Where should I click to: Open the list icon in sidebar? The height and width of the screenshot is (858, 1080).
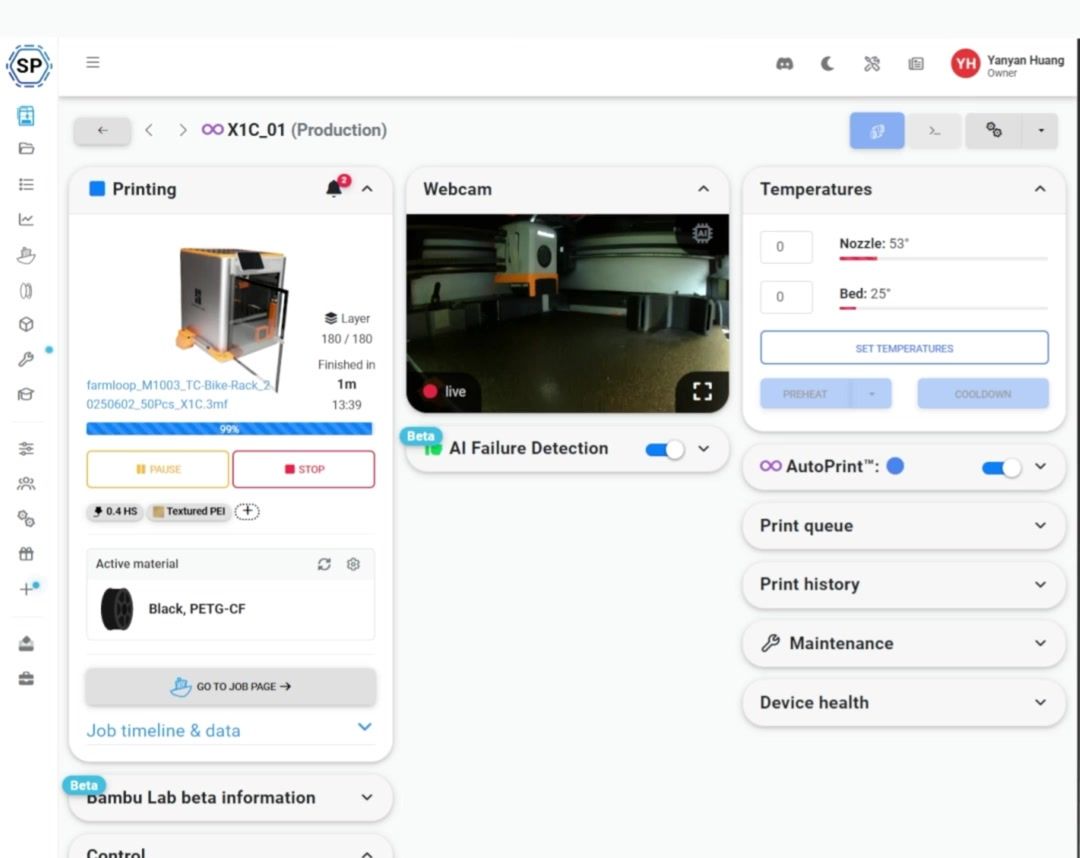click(26, 184)
